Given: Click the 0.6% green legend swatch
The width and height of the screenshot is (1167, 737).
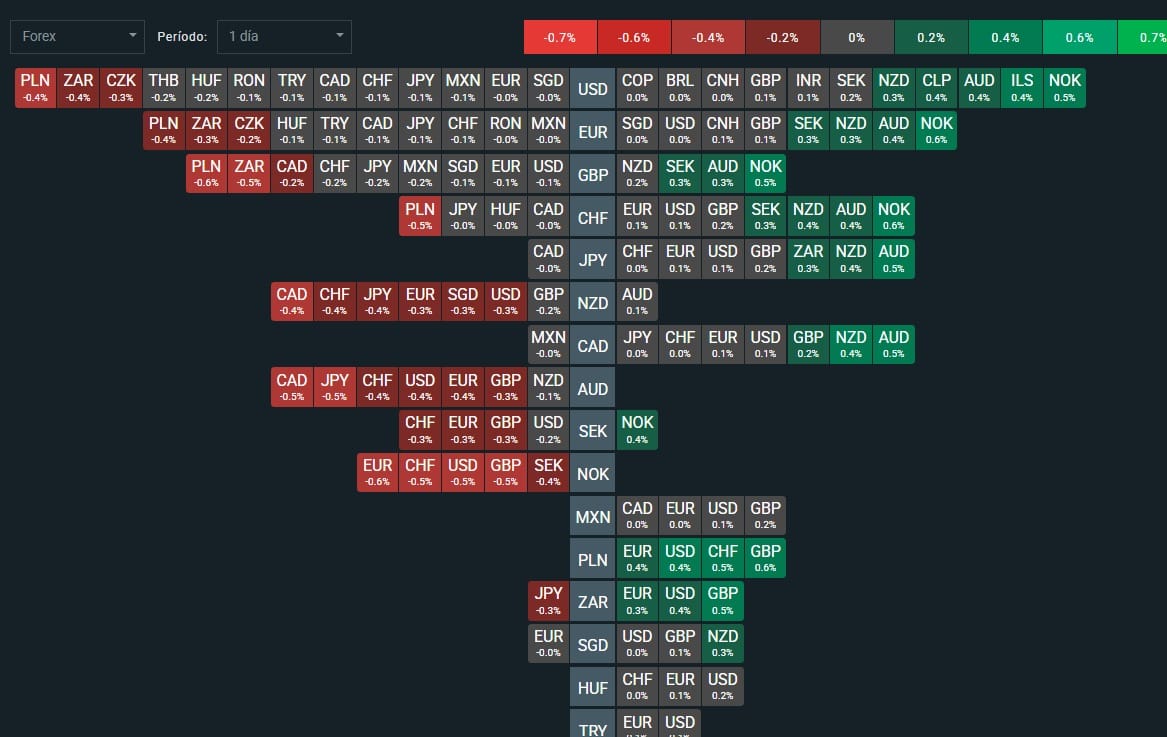Looking at the screenshot, I should [x=1079, y=37].
